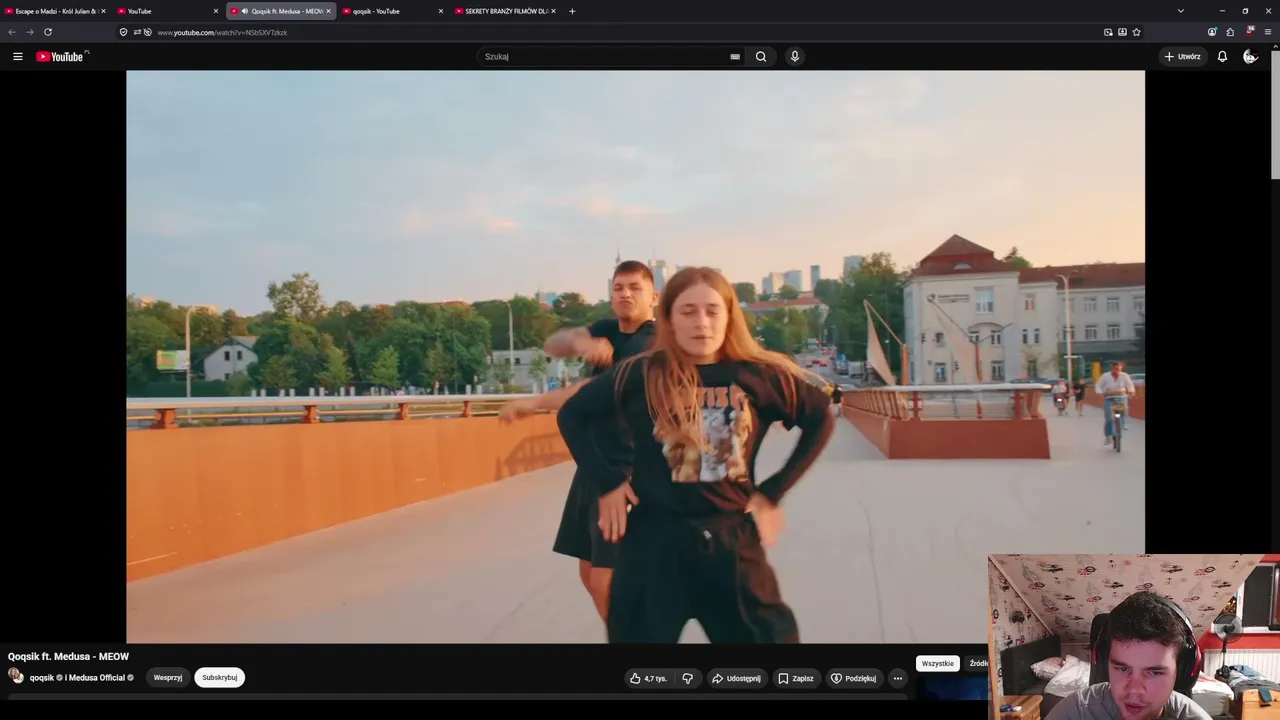Image resolution: width=1280 pixels, height=720 pixels.
Task: Open the tracking protection shield icon
Action: [123, 32]
